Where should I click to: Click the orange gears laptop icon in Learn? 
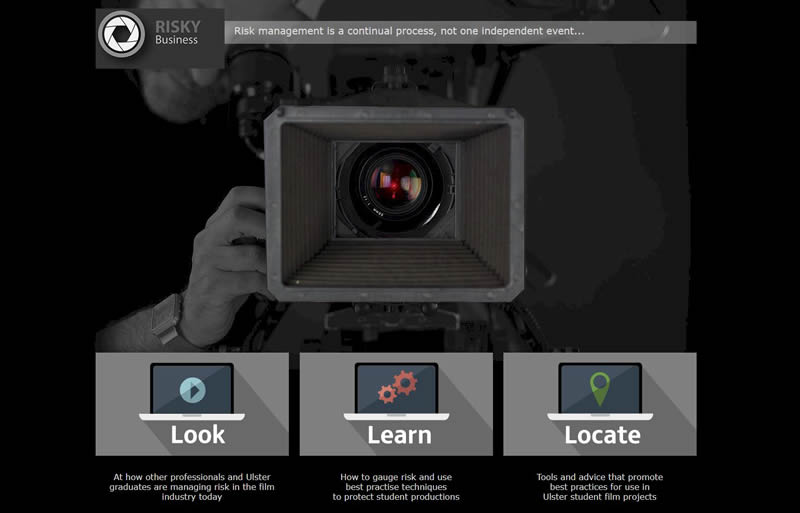396,392
